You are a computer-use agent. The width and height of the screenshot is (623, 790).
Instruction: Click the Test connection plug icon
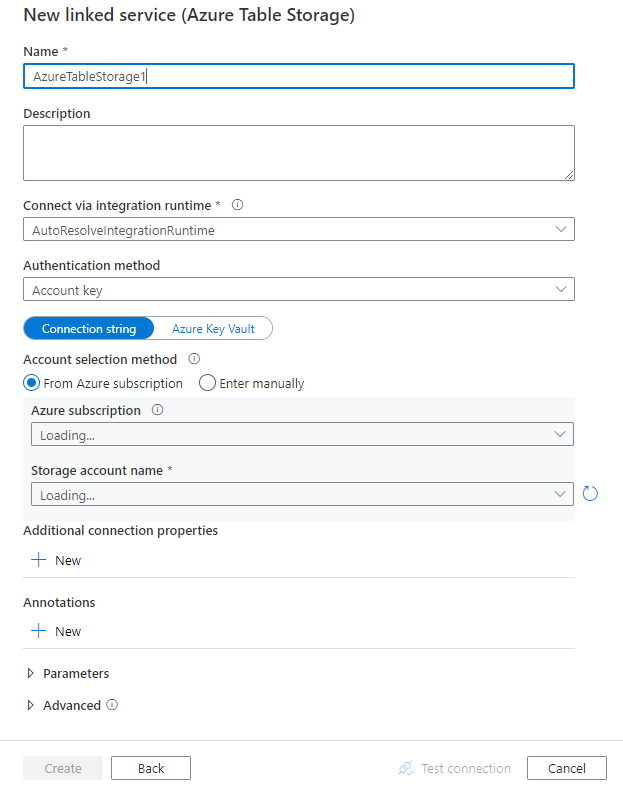click(x=405, y=768)
